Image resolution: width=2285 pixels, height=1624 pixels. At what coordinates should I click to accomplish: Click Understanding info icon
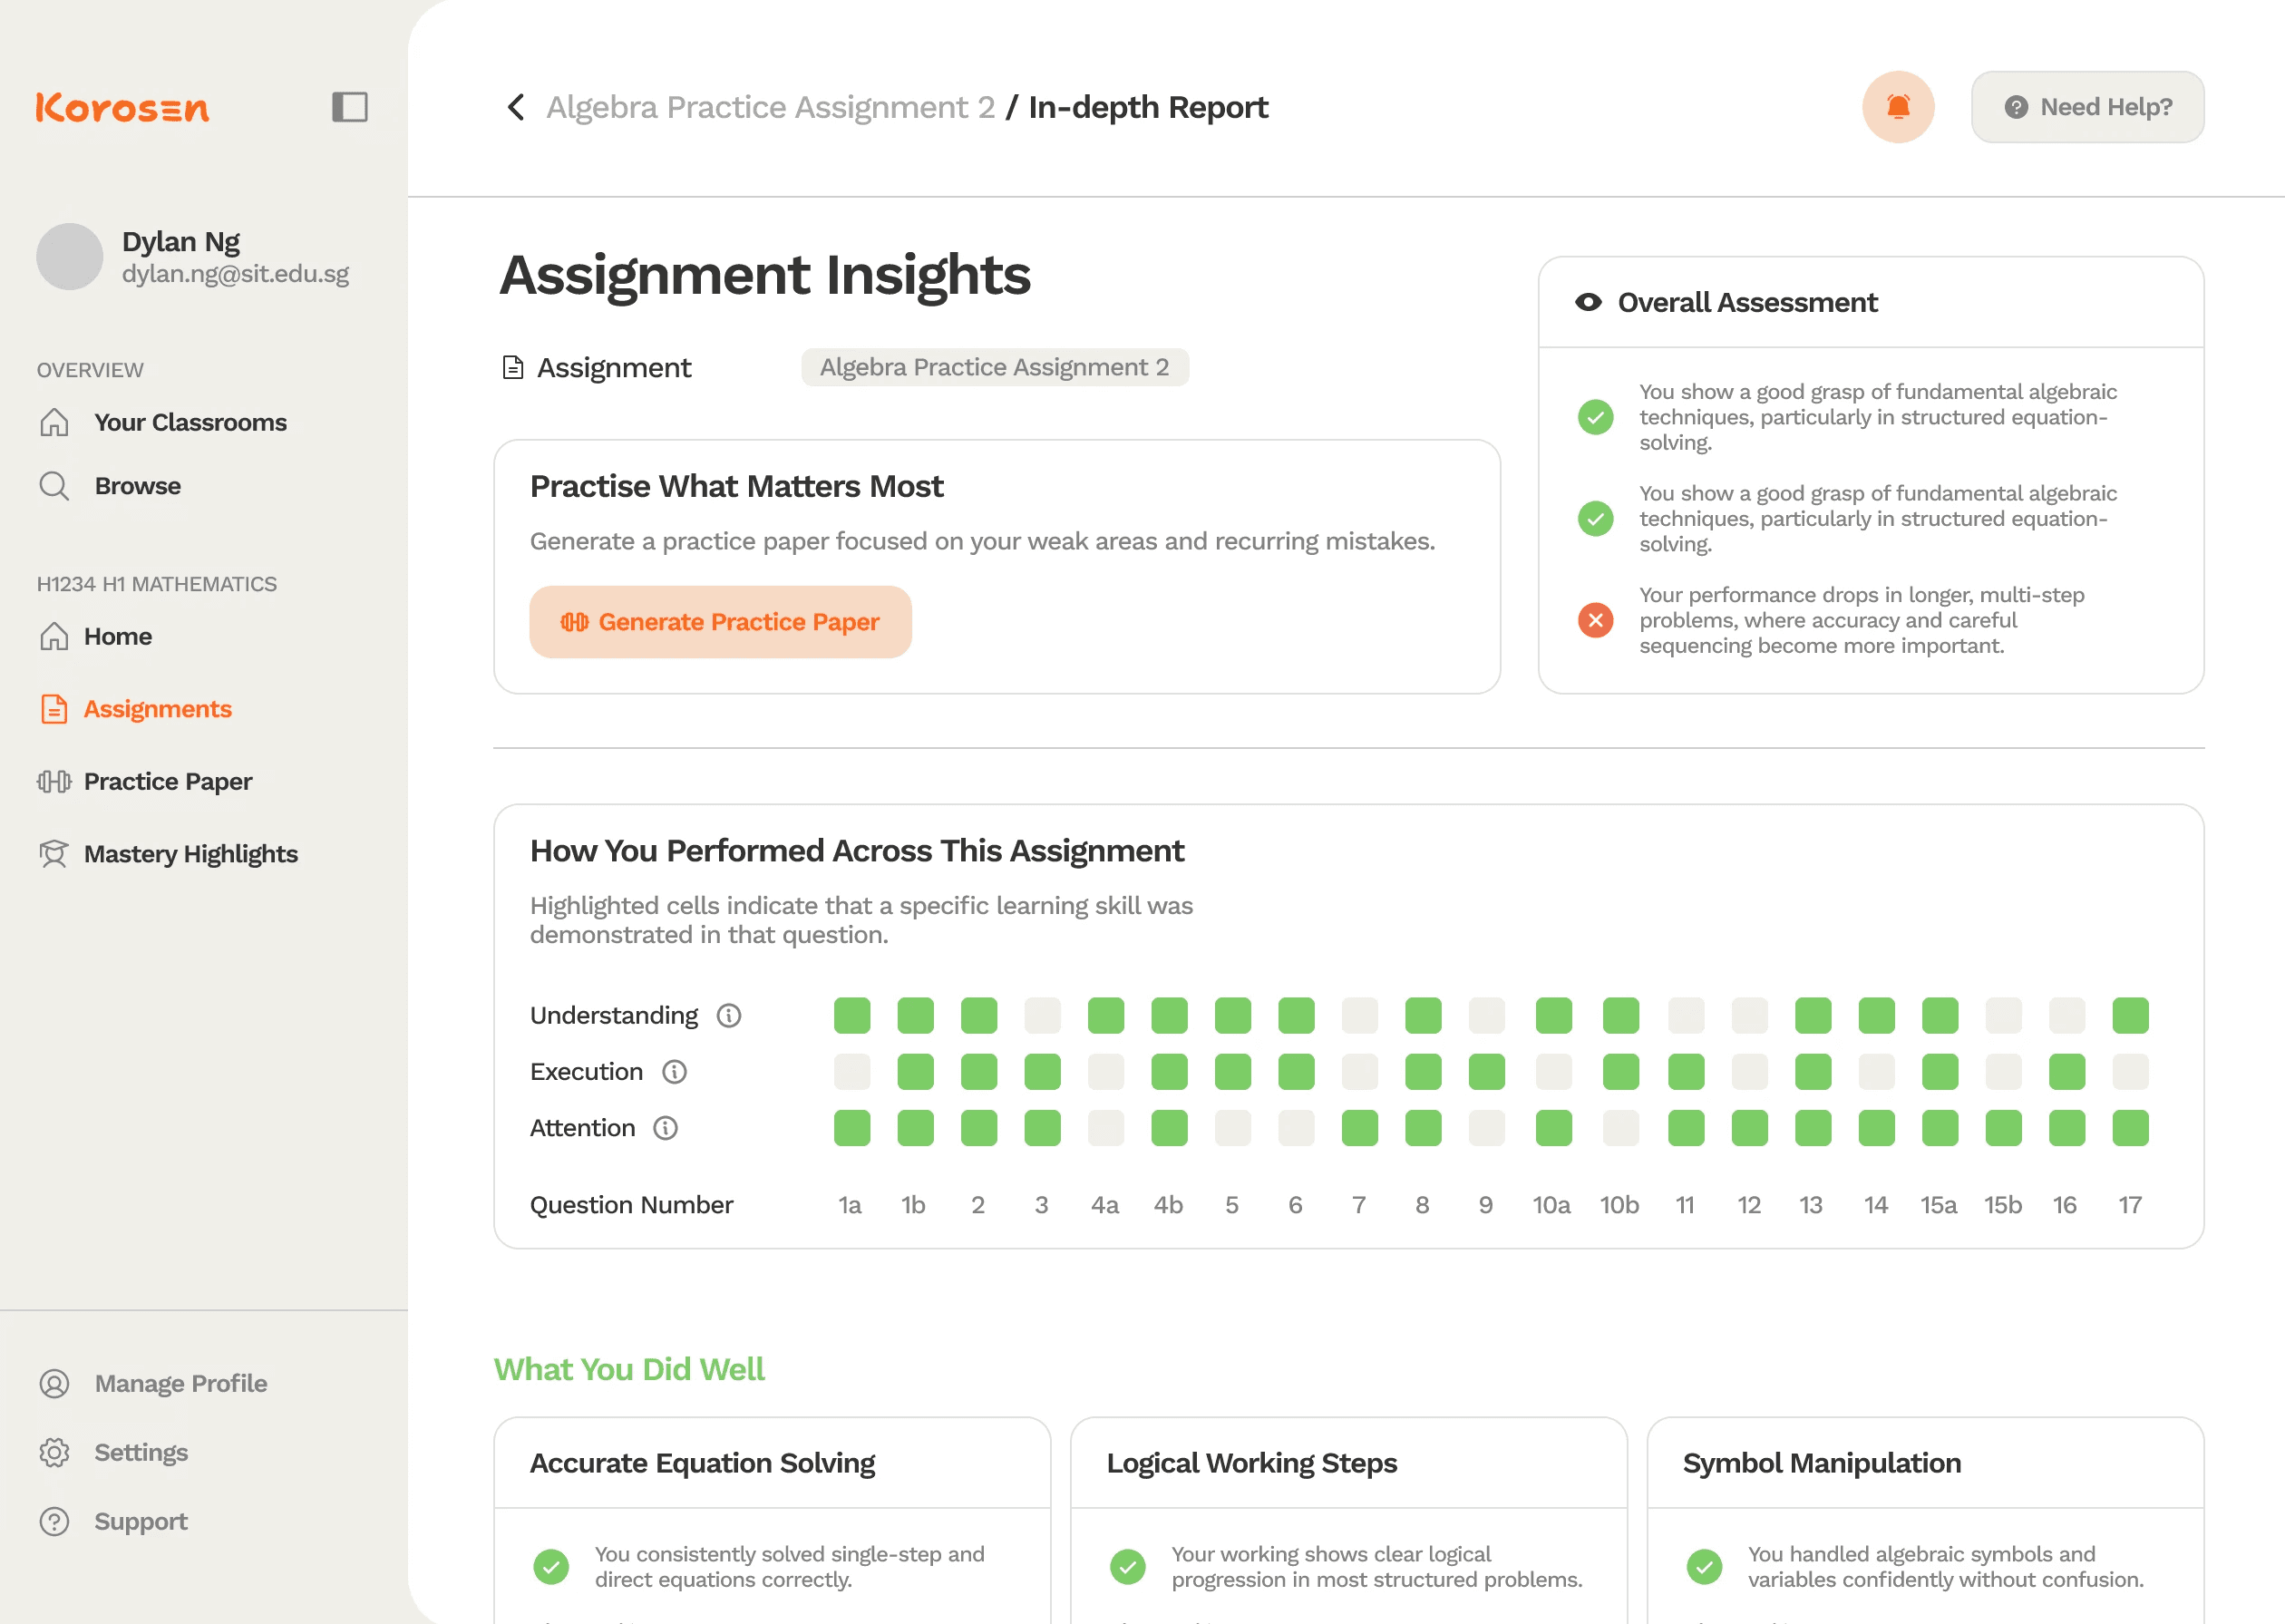729,1016
